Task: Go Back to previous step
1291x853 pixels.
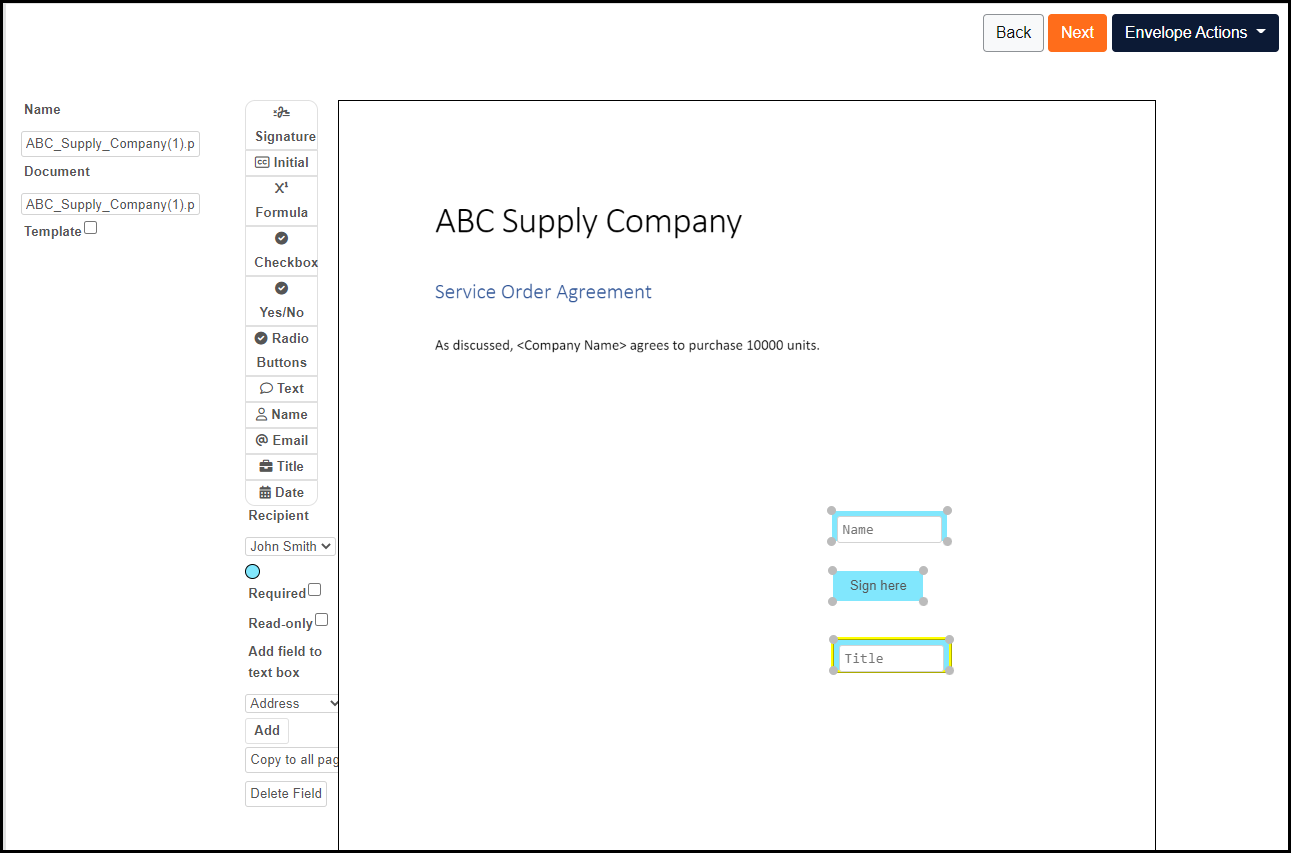Action: click(x=1013, y=33)
